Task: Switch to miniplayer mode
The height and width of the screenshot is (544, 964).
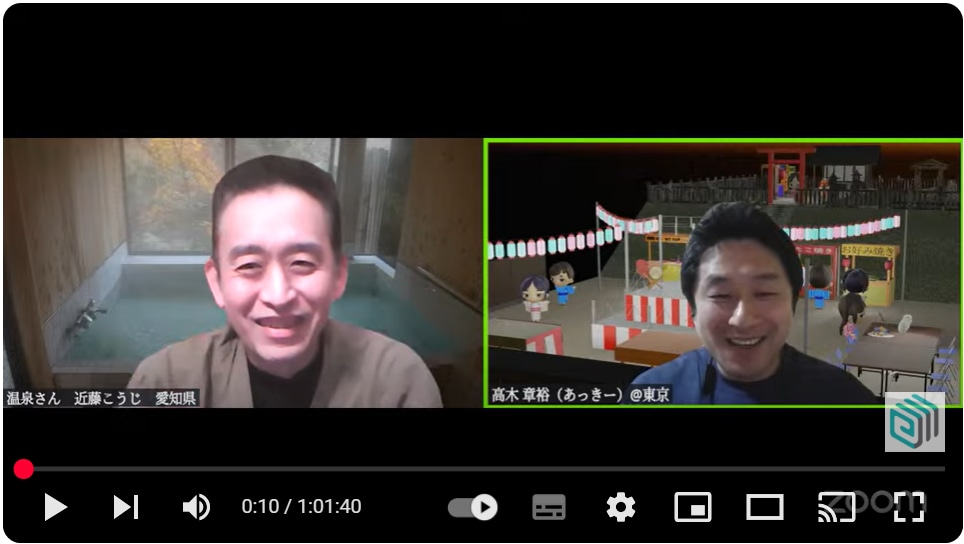Action: coord(693,507)
